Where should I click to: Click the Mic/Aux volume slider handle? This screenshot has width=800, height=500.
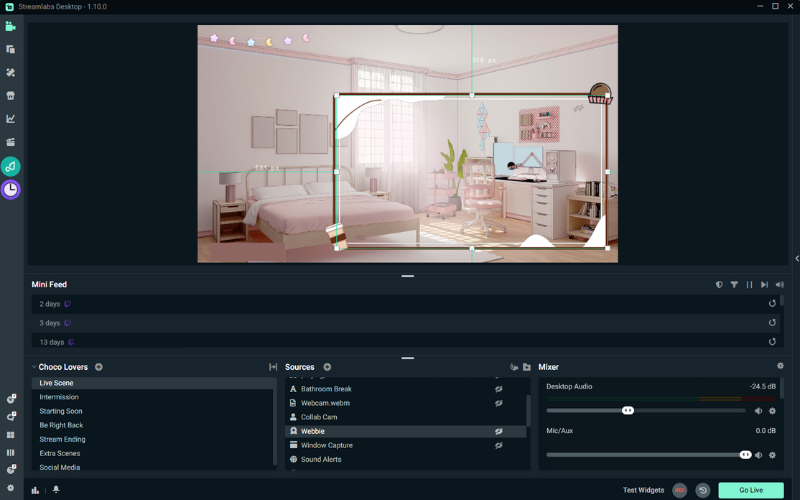(x=745, y=454)
